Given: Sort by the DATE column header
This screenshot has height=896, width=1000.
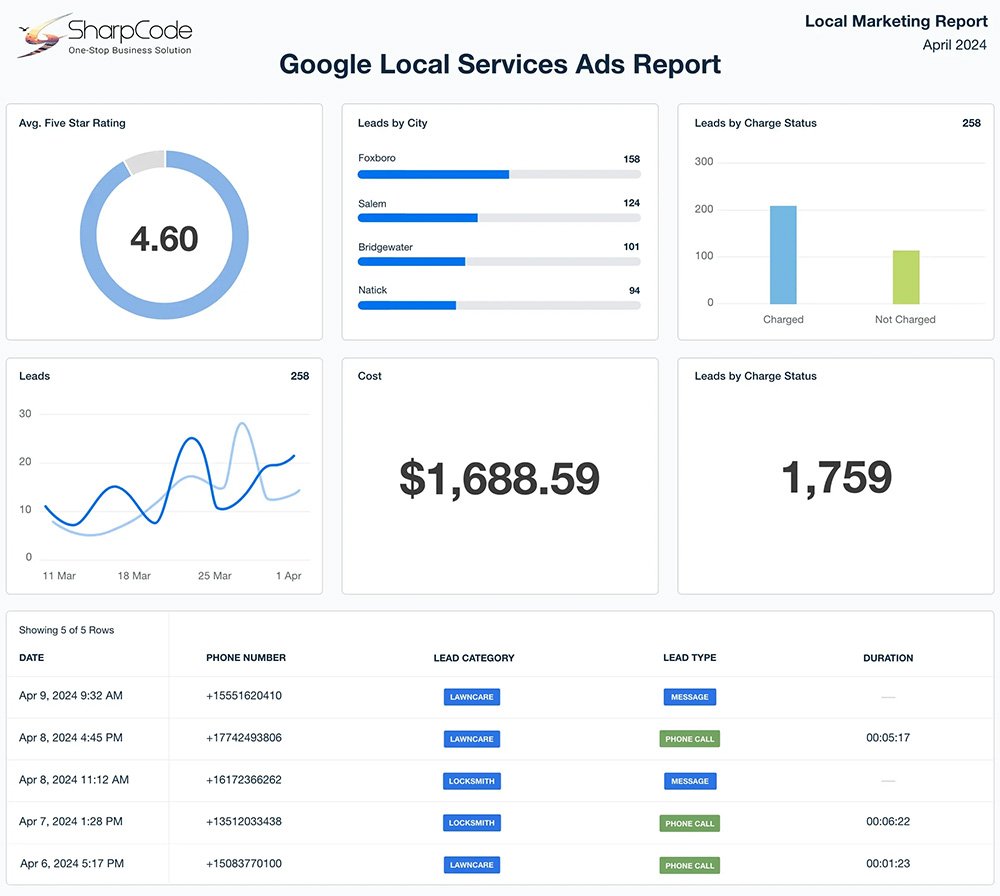Looking at the screenshot, I should [32, 658].
